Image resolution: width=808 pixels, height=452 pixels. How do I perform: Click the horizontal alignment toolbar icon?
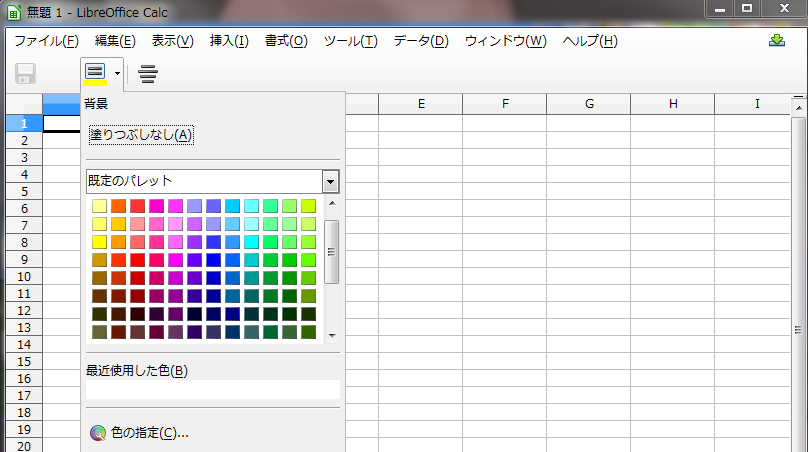[x=148, y=73]
